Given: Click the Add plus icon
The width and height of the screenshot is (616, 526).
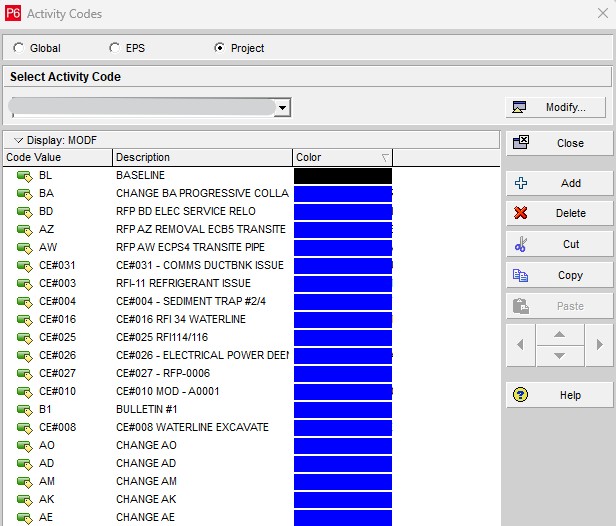Looking at the screenshot, I should [520, 184].
